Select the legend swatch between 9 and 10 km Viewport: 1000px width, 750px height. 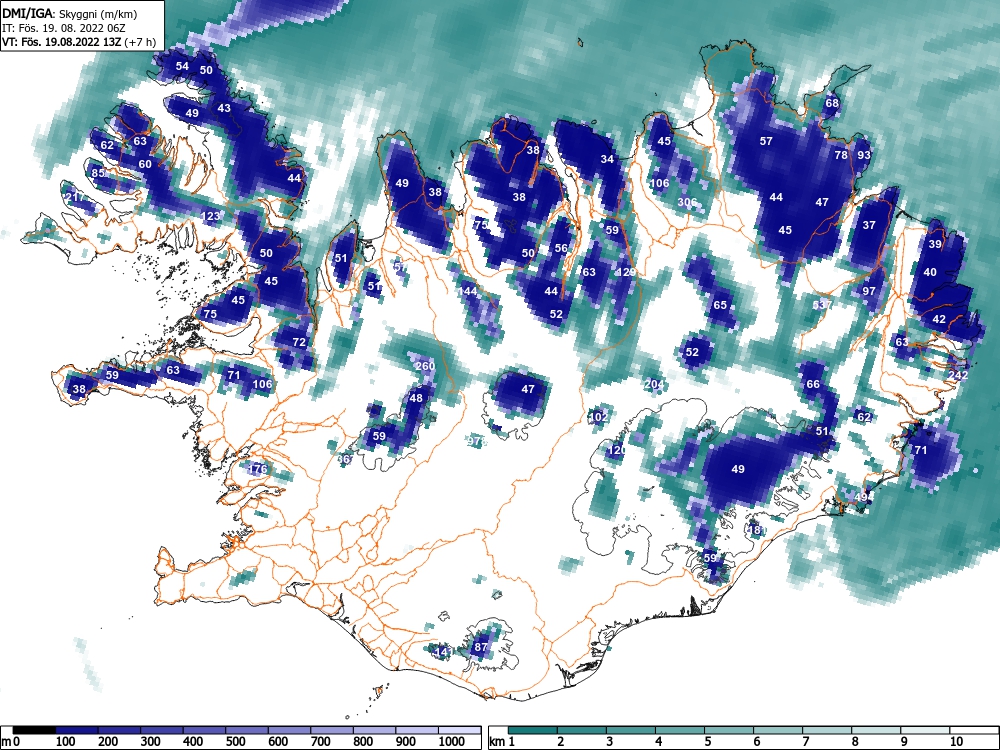coord(925,730)
